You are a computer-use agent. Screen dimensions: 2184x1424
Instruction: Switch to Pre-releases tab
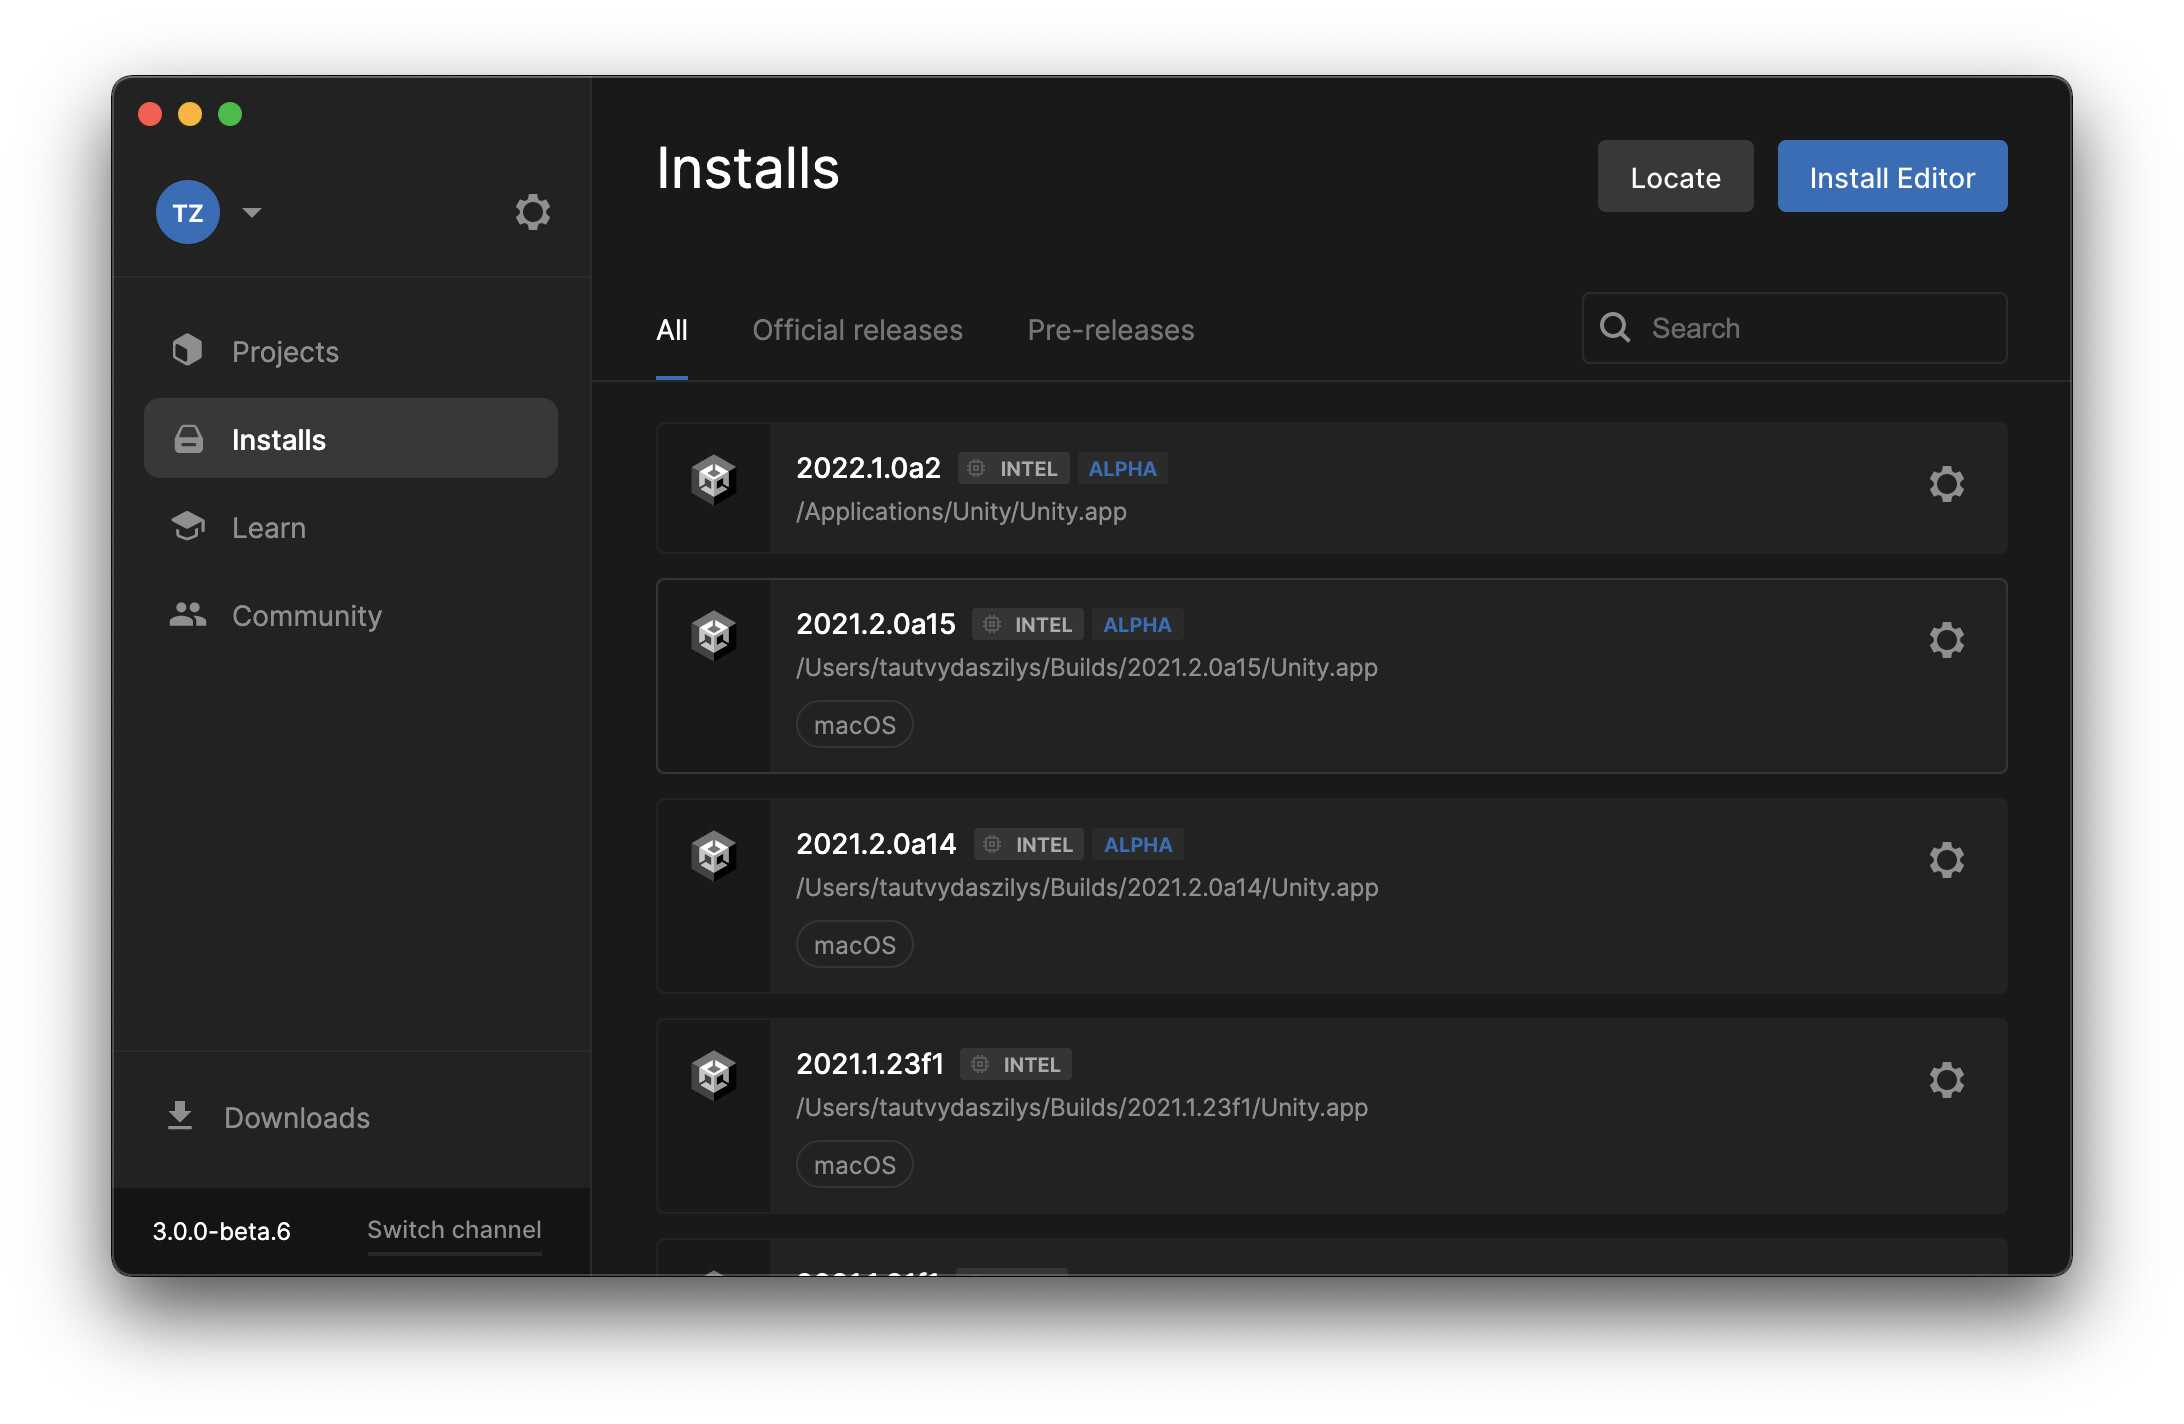(1111, 330)
